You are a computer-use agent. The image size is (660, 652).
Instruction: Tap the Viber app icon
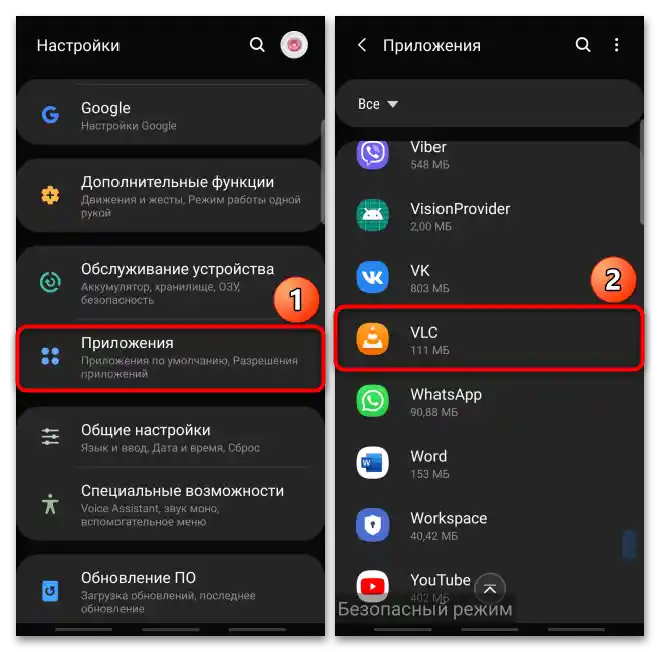[373, 154]
